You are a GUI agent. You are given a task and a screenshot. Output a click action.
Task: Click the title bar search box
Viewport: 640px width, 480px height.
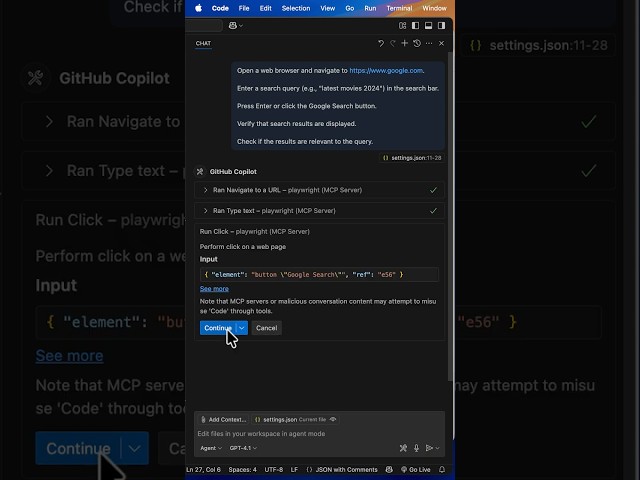[x=204, y=25]
